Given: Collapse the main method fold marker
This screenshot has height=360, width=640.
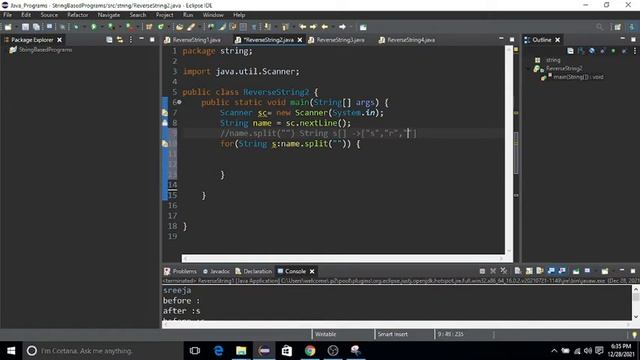Looking at the screenshot, I should (179, 102).
